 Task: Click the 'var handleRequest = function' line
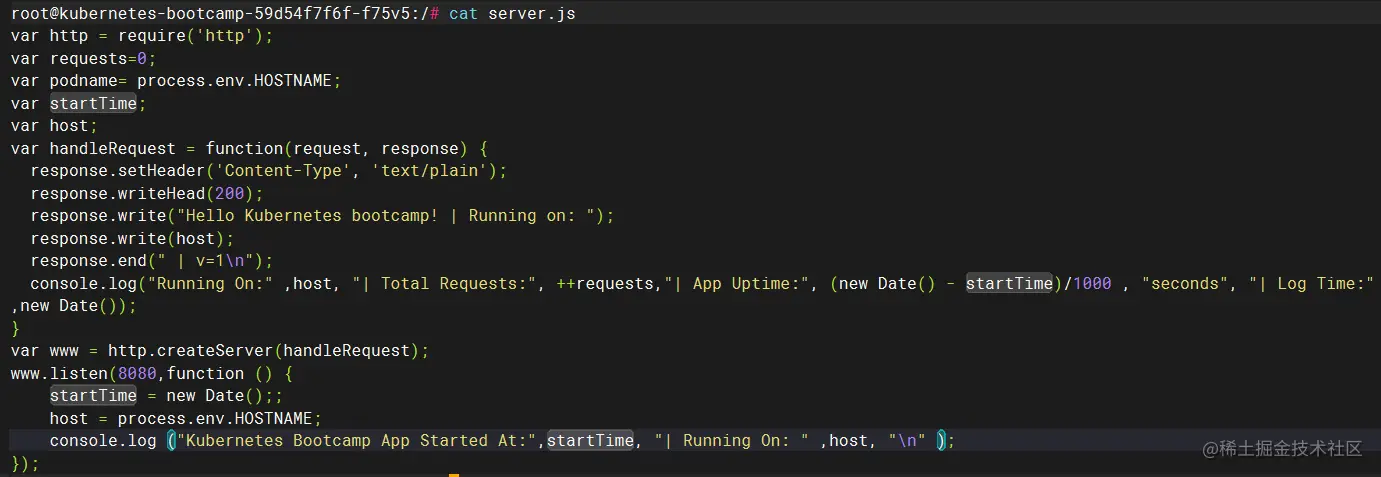[249, 148]
